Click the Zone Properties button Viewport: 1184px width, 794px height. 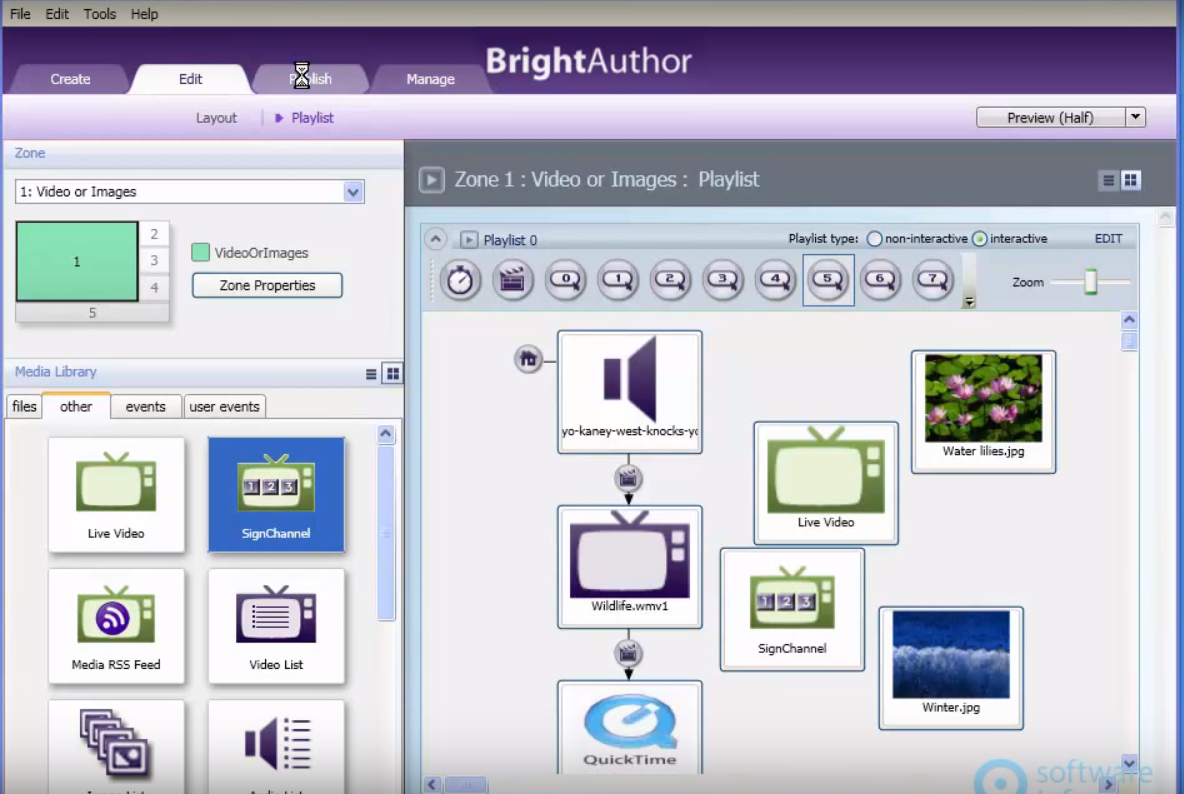pyautogui.click(x=266, y=285)
